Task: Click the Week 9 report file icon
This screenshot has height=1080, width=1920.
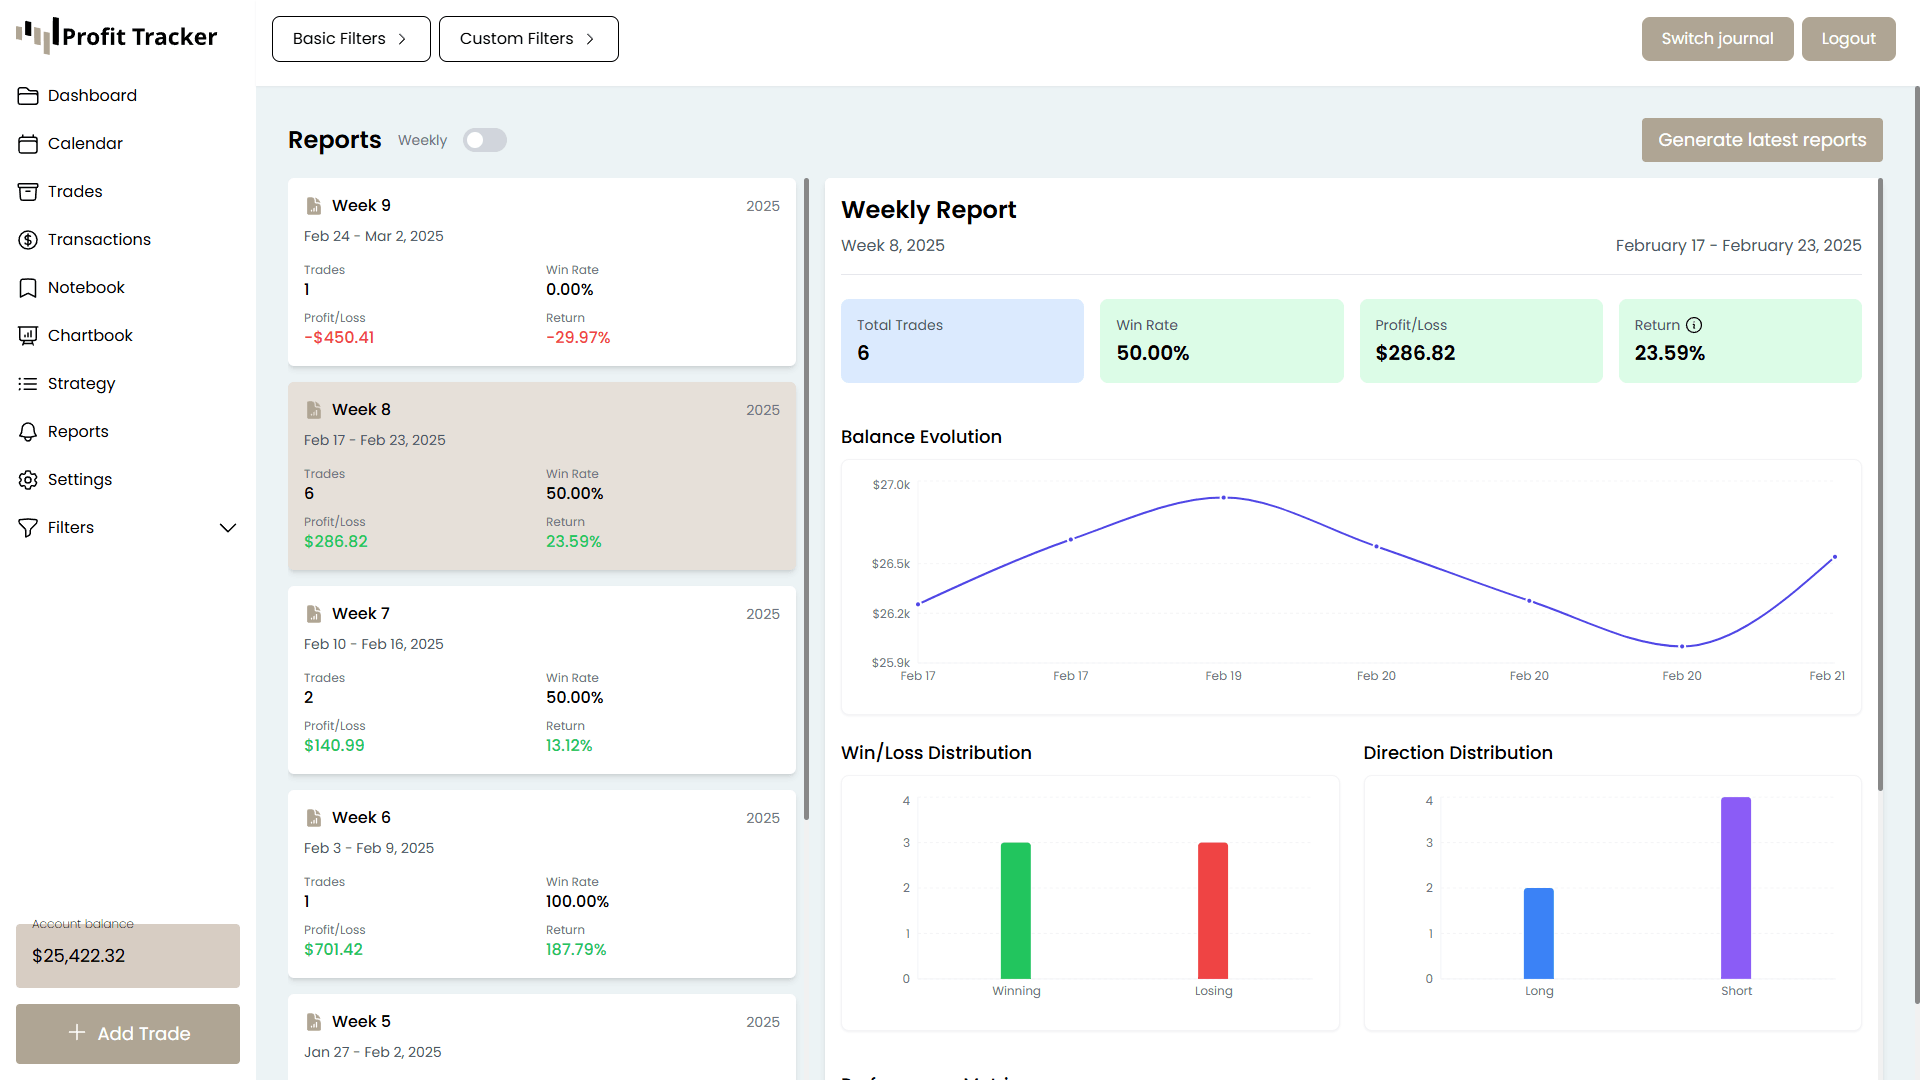Action: coord(314,205)
